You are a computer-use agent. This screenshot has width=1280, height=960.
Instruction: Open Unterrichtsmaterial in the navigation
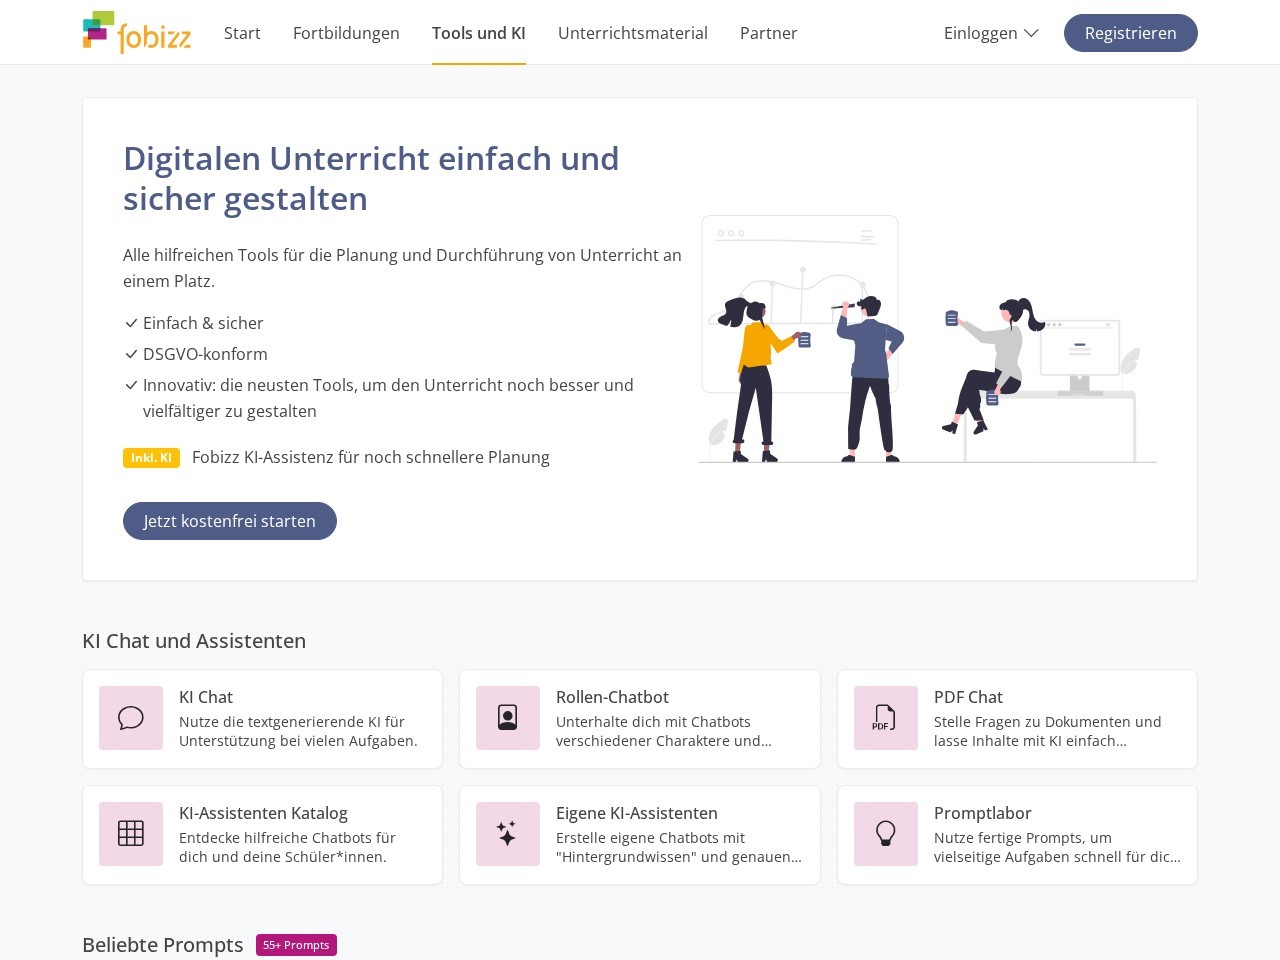coord(632,33)
